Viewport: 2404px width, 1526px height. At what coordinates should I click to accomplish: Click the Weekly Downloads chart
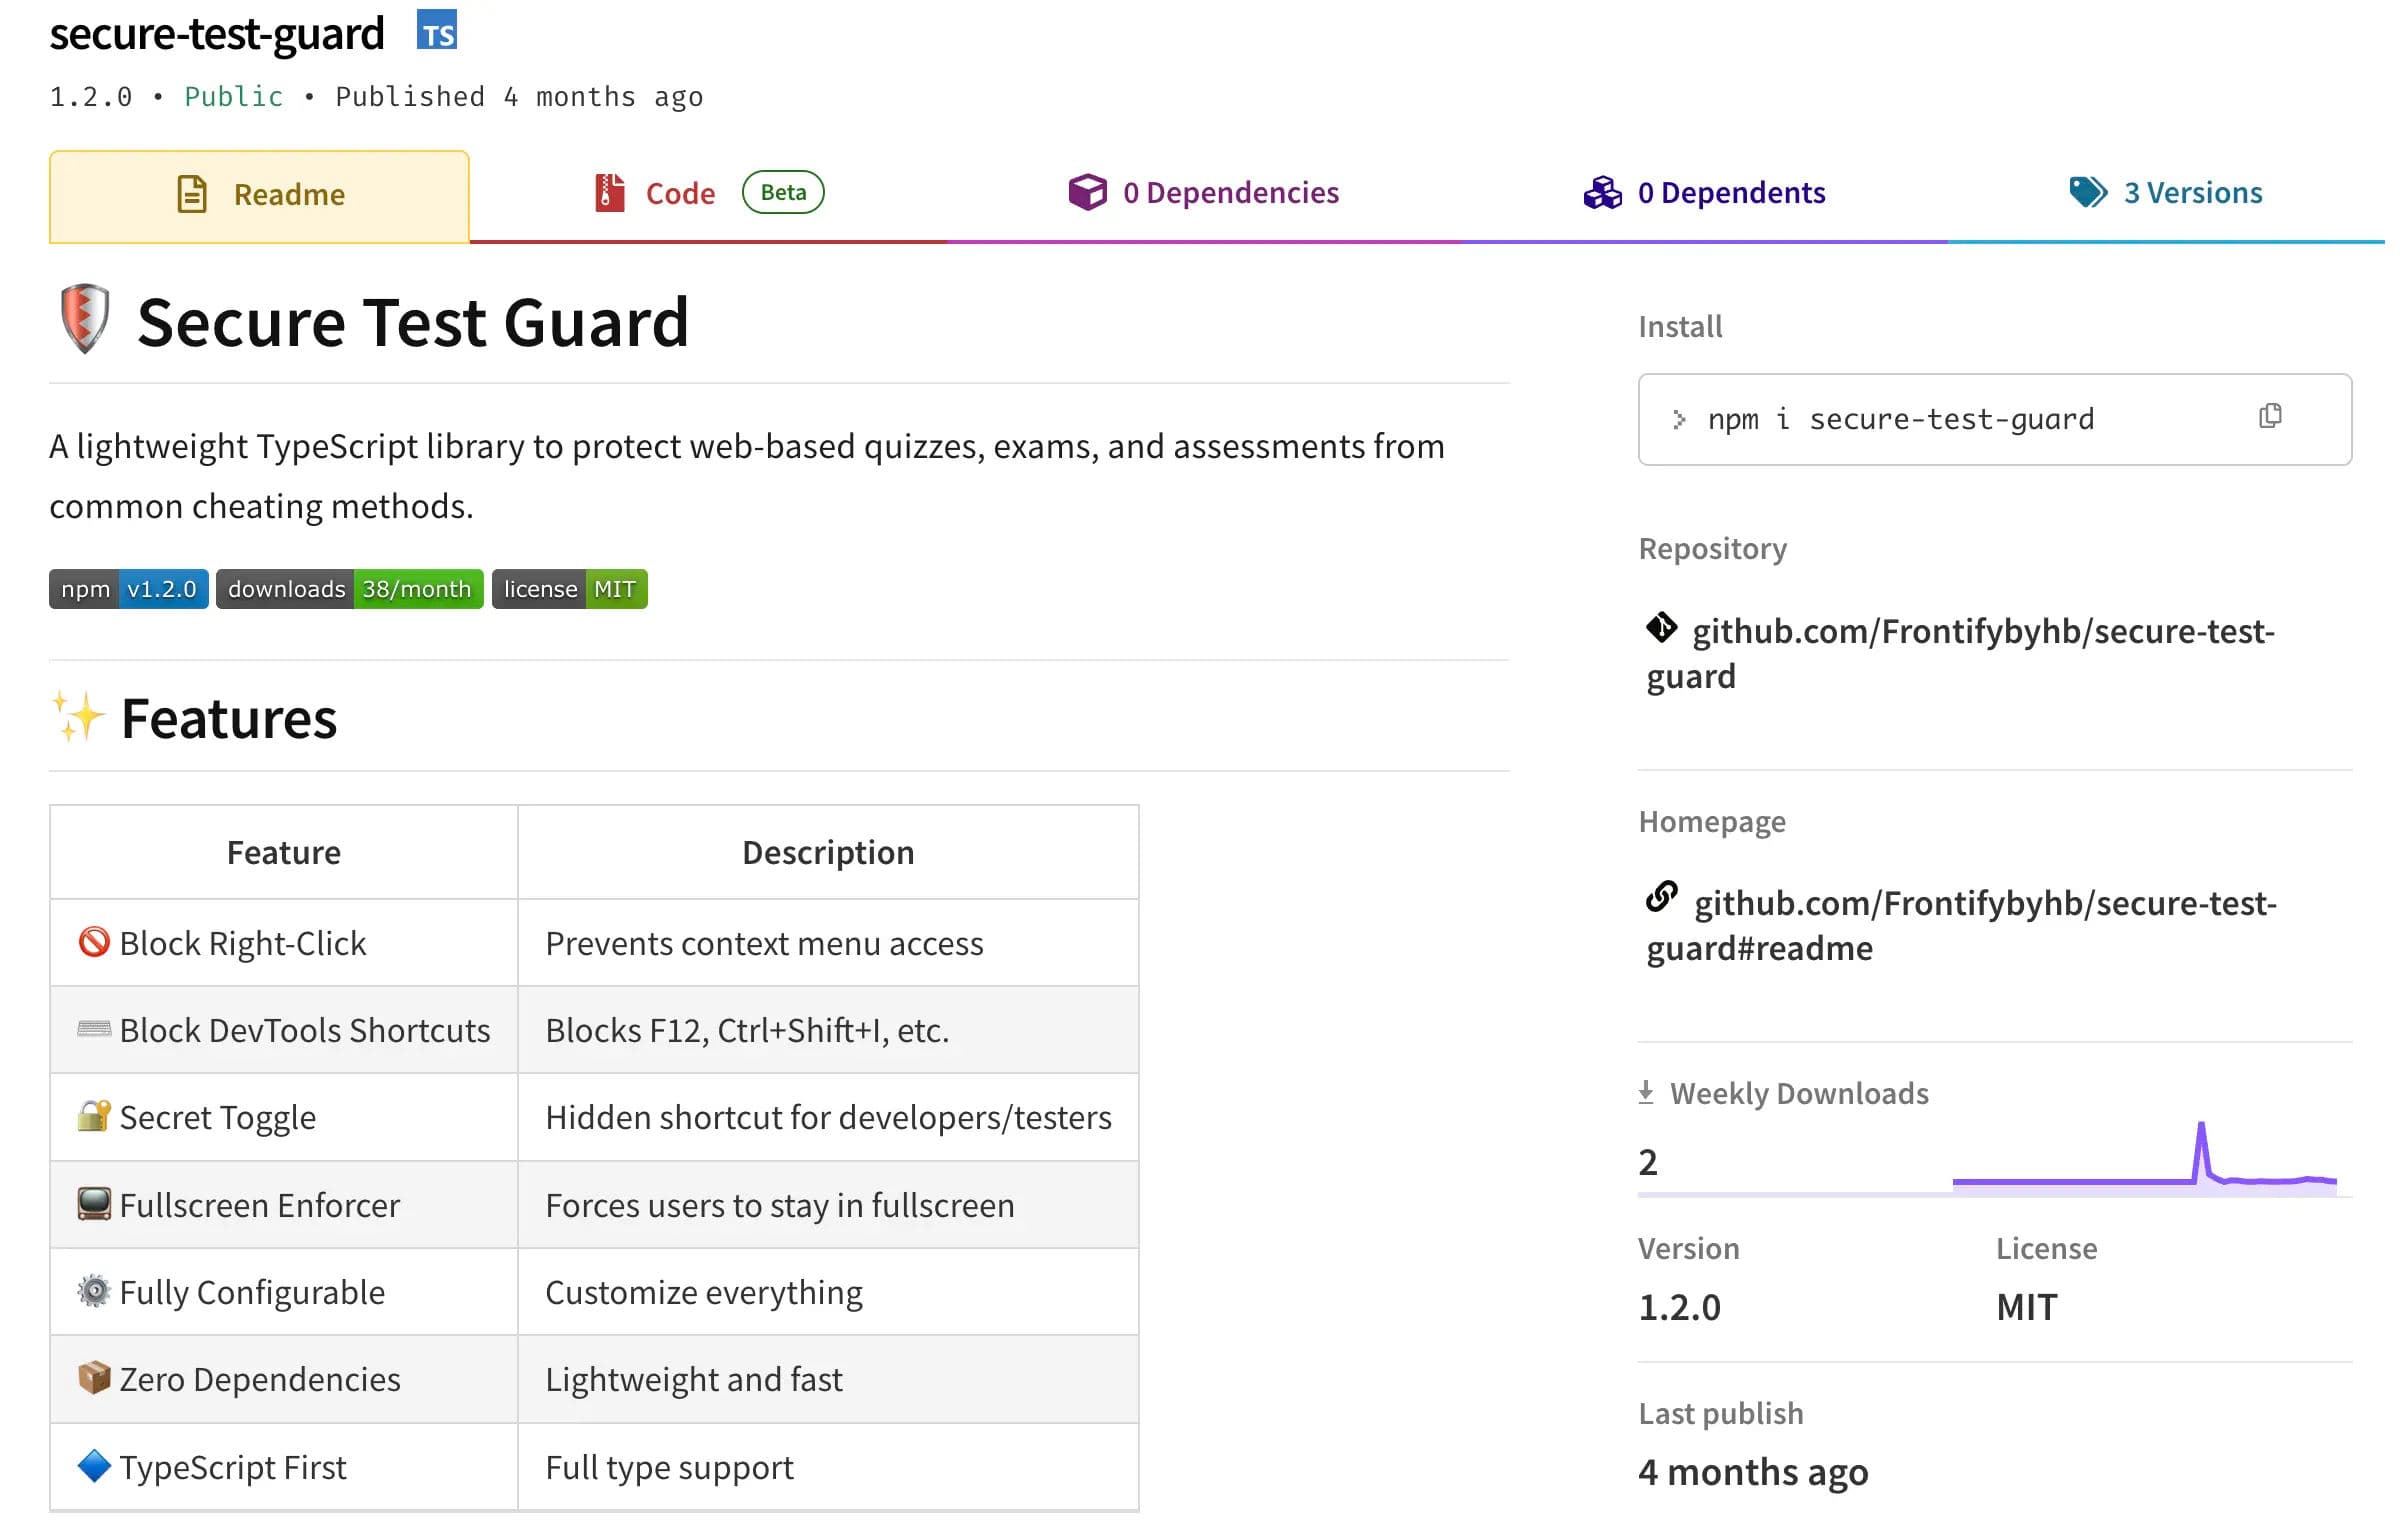tap(2144, 1158)
